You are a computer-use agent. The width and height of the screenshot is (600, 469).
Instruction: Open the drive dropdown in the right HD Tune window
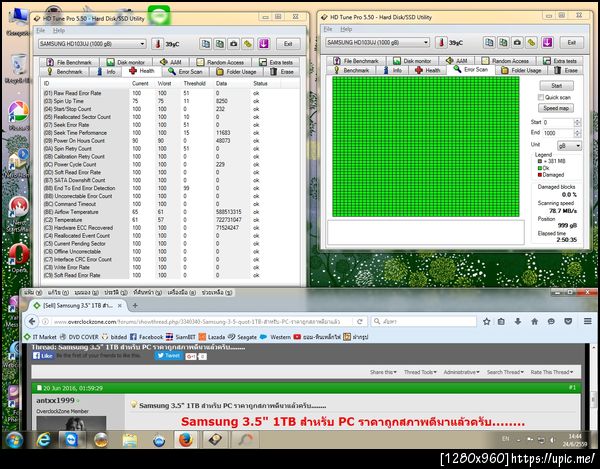(377, 42)
